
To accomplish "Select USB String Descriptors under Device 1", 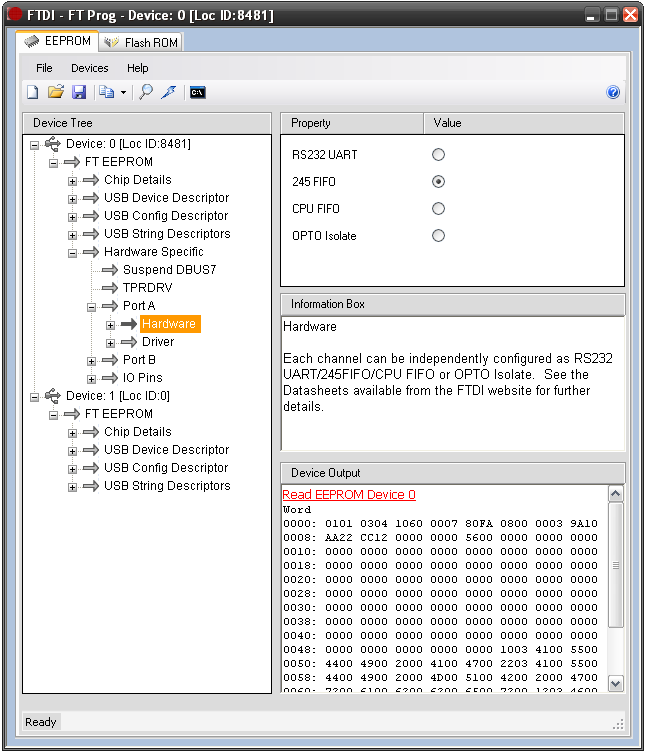I will coord(167,486).
